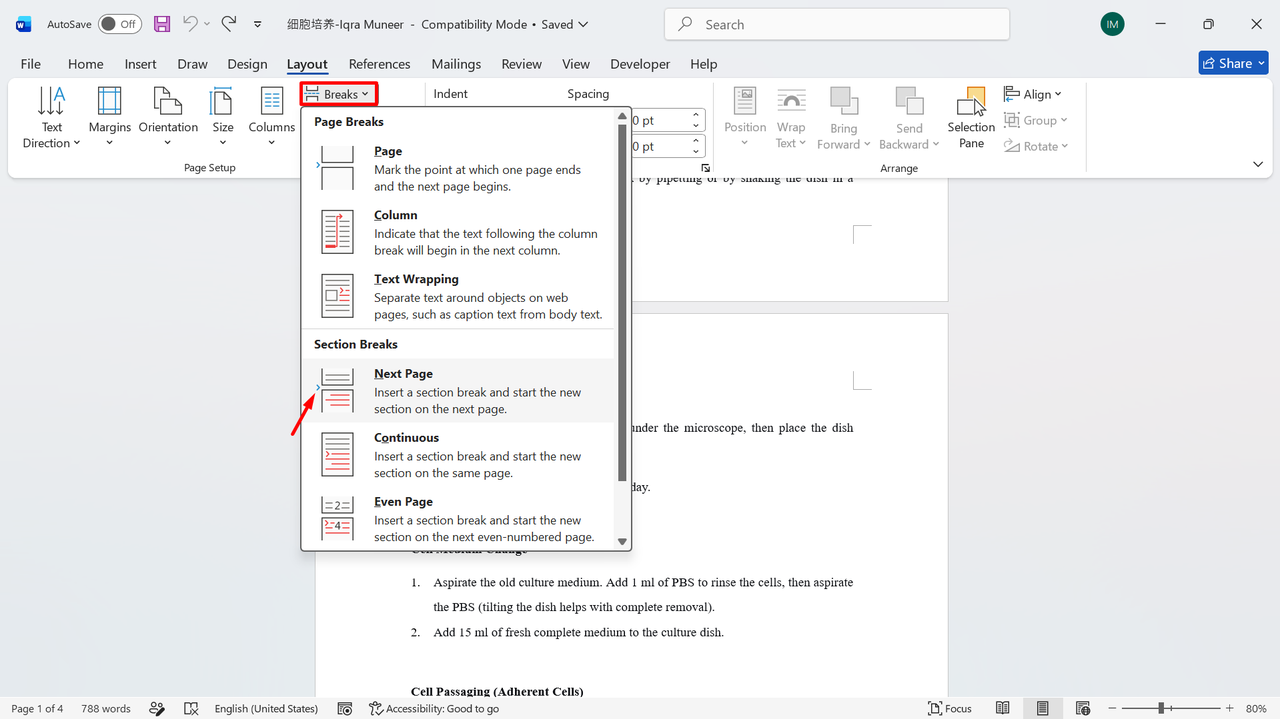
Task: Open Text Direction options
Action: point(51,118)
